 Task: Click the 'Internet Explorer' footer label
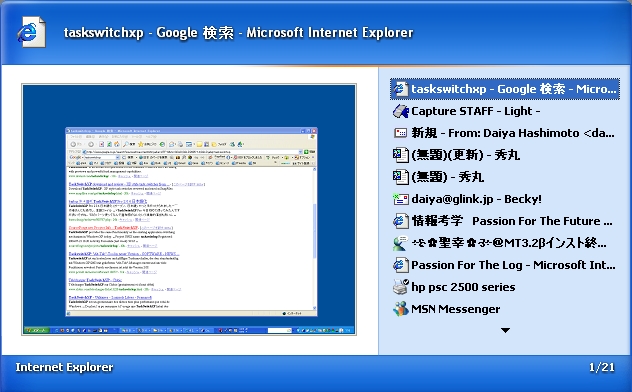(64, 367)
